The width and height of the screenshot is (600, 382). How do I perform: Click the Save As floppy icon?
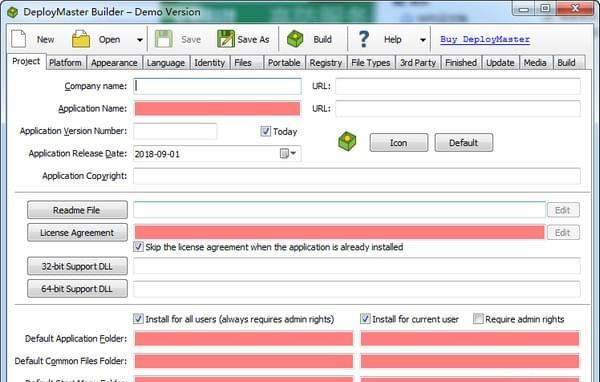226,39
